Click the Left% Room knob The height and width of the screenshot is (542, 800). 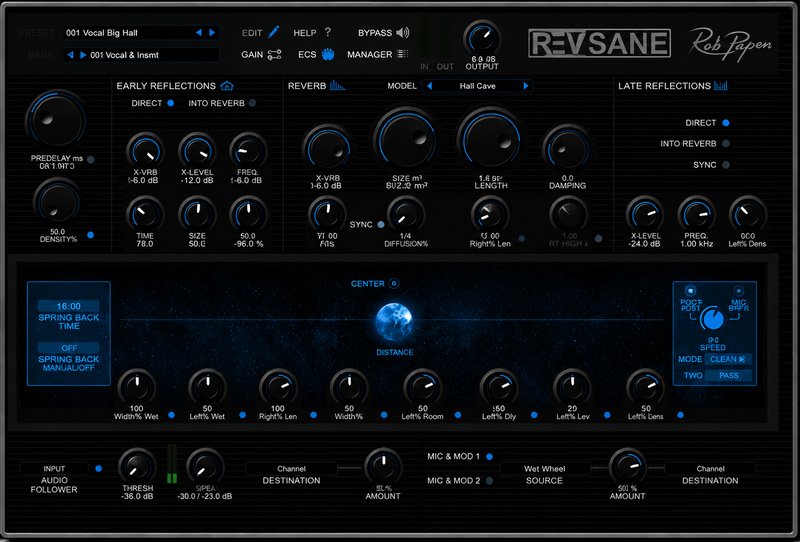click(x=422, y=387)
